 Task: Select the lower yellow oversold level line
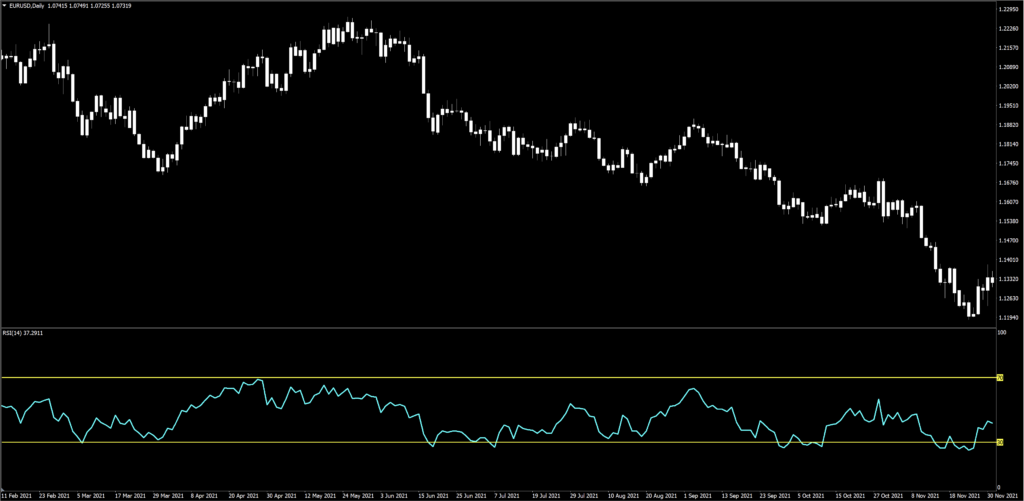[500, 442]
